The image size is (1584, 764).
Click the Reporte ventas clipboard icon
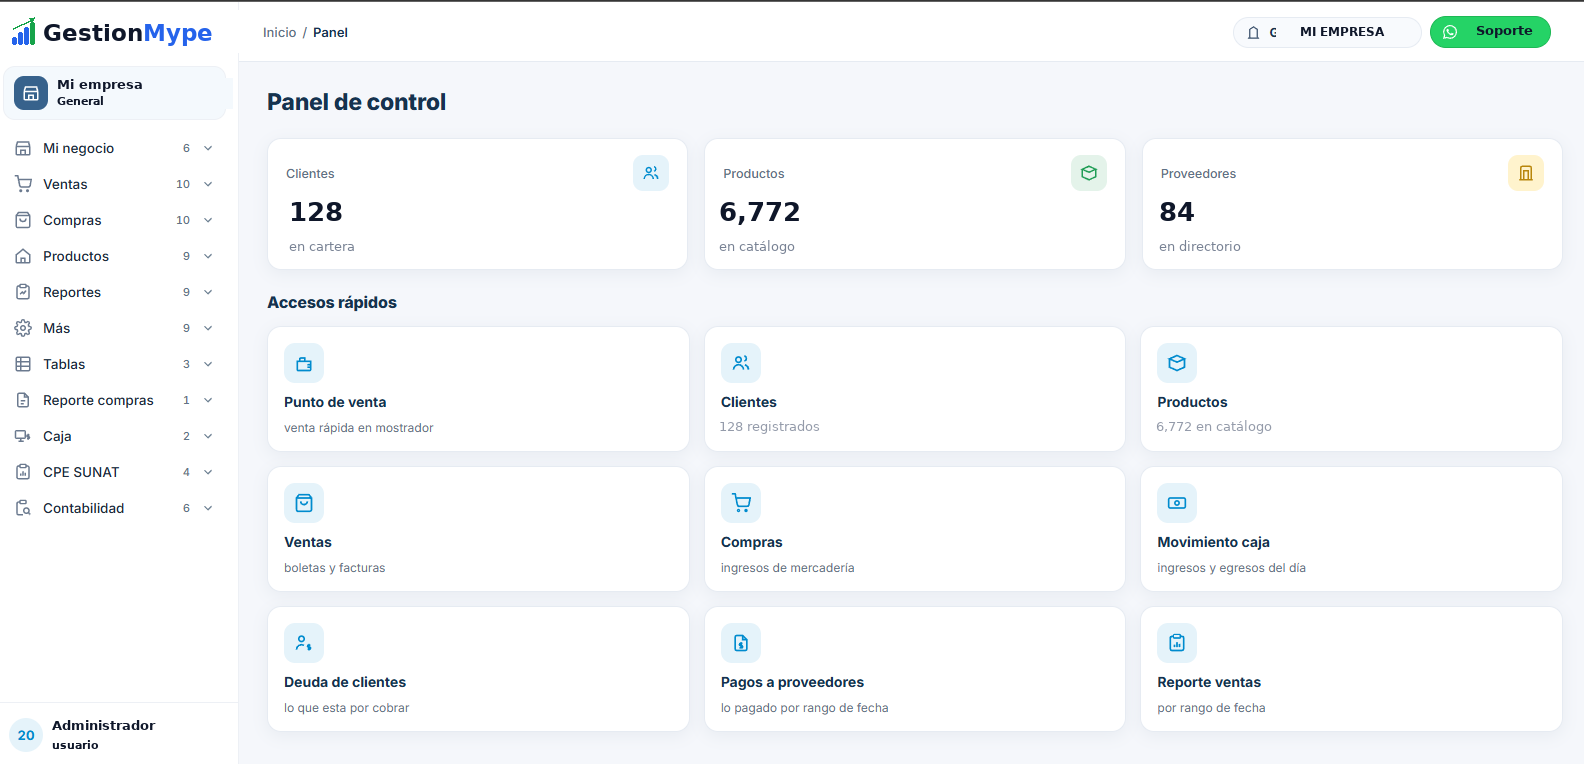point(1177,643)
